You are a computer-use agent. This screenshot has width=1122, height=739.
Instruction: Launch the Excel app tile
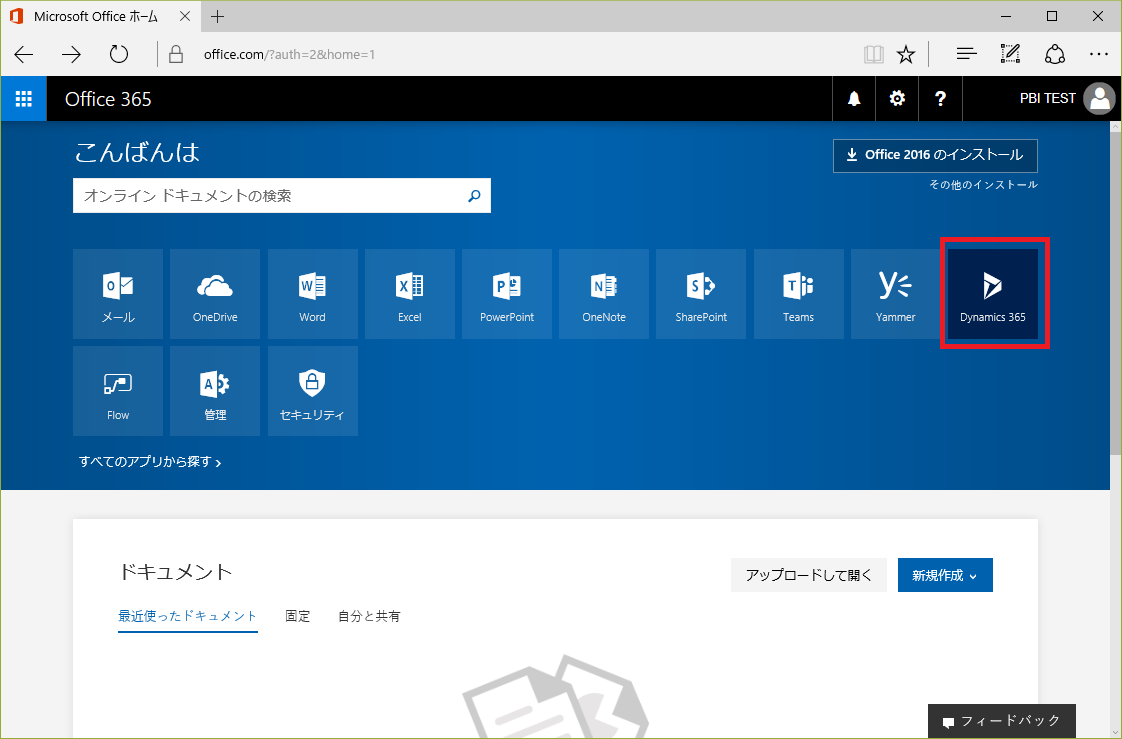coord(410,294)
